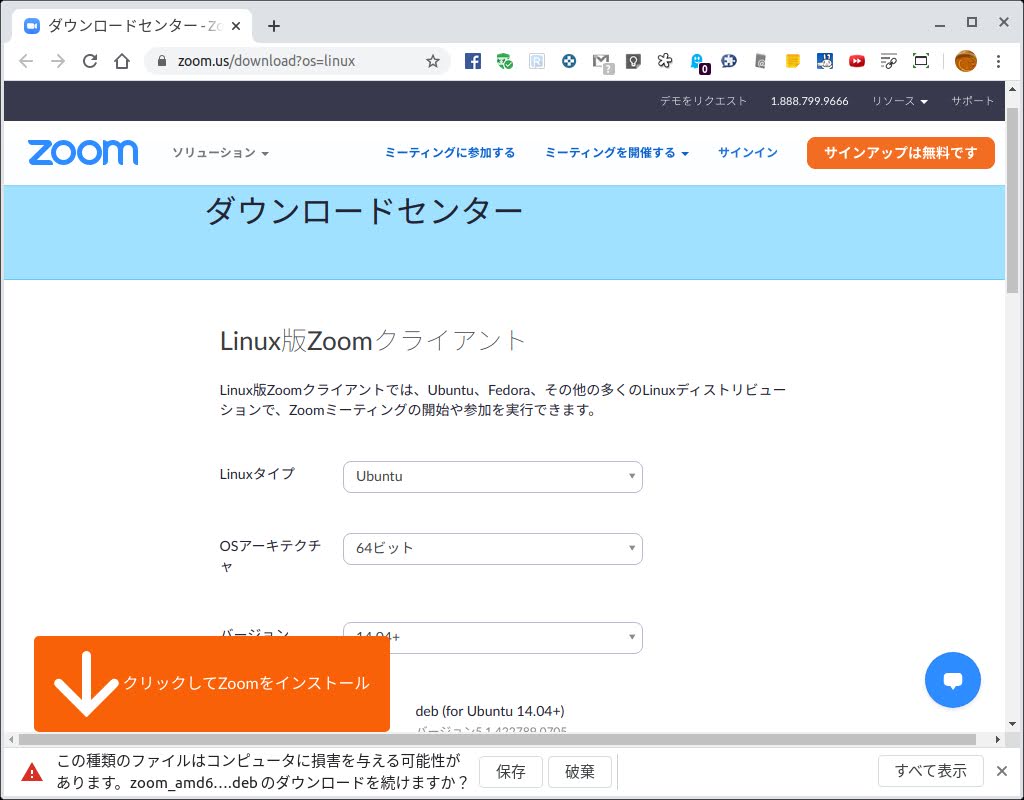
Task: Click the light blue R extension icon
Action: (x=537, y=61)
